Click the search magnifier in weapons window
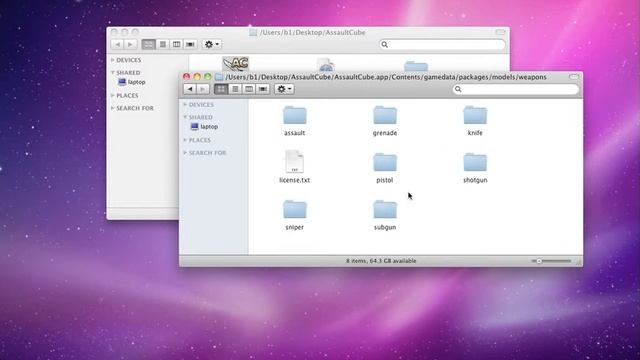This screenshot has height=360, width=640. (x=458, y=89)
